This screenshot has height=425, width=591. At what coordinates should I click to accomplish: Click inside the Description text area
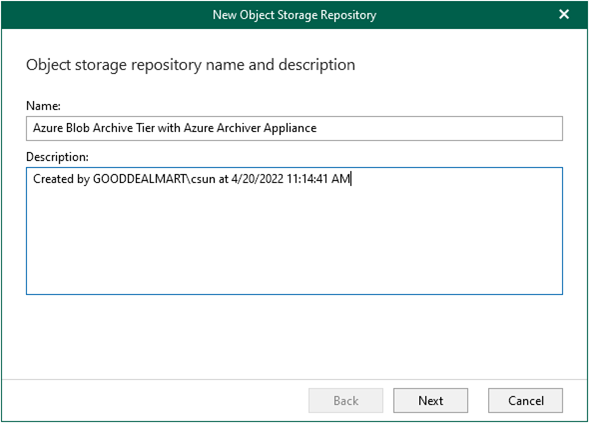(x=294, y=231)
